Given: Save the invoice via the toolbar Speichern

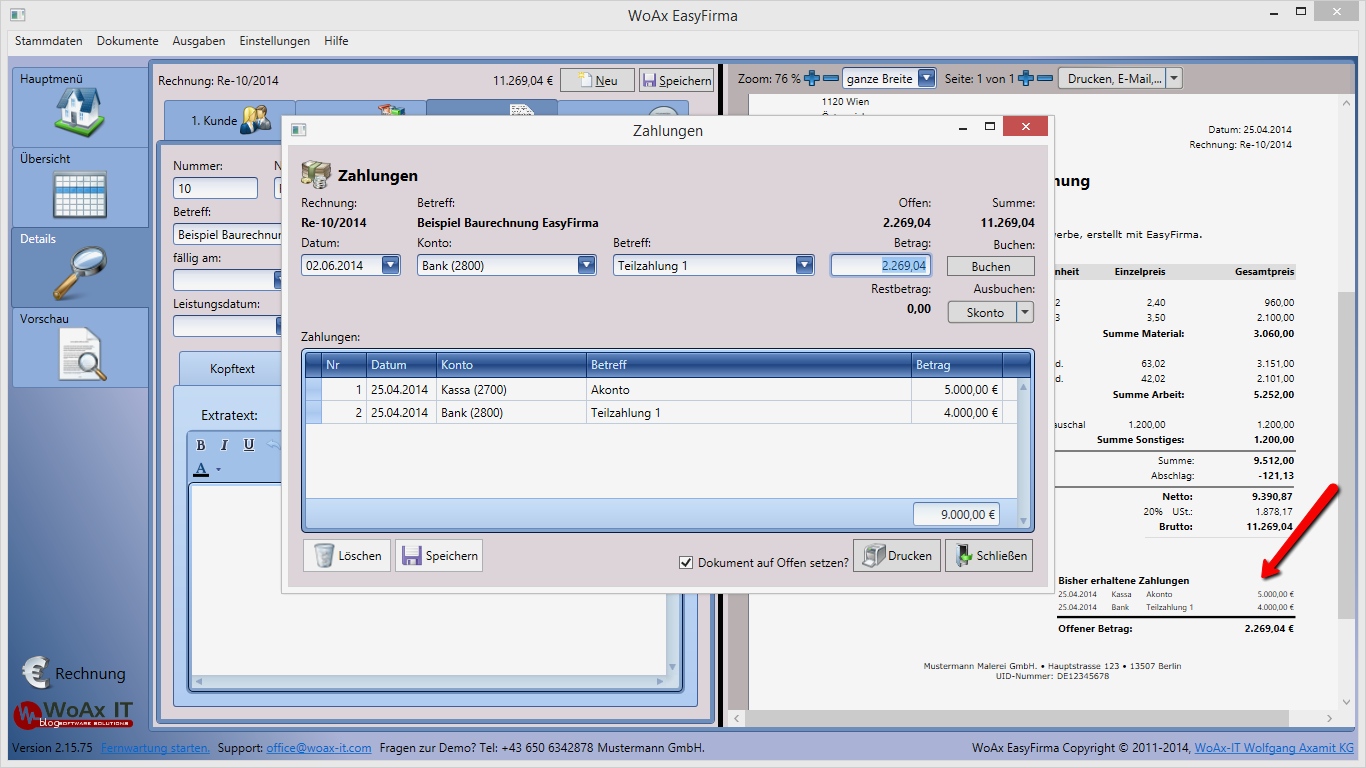Looking at the screenshot, I should point(676,81).
